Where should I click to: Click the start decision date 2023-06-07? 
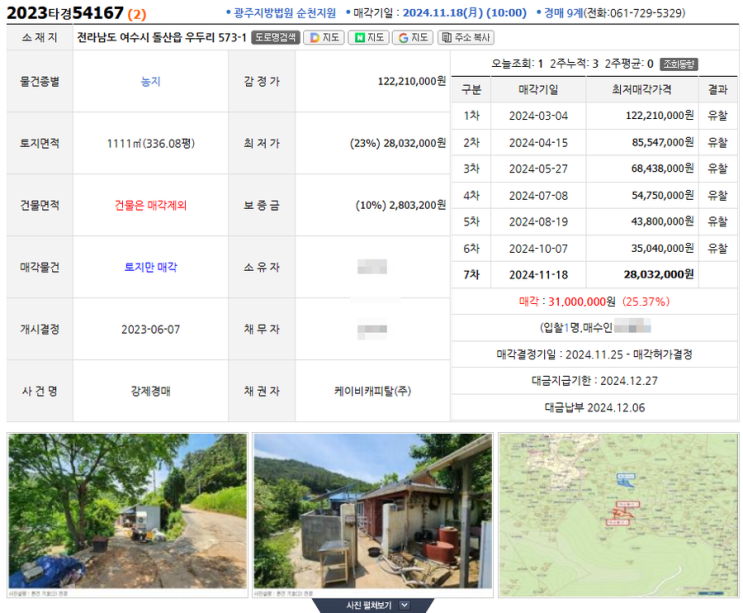[151, 329]
